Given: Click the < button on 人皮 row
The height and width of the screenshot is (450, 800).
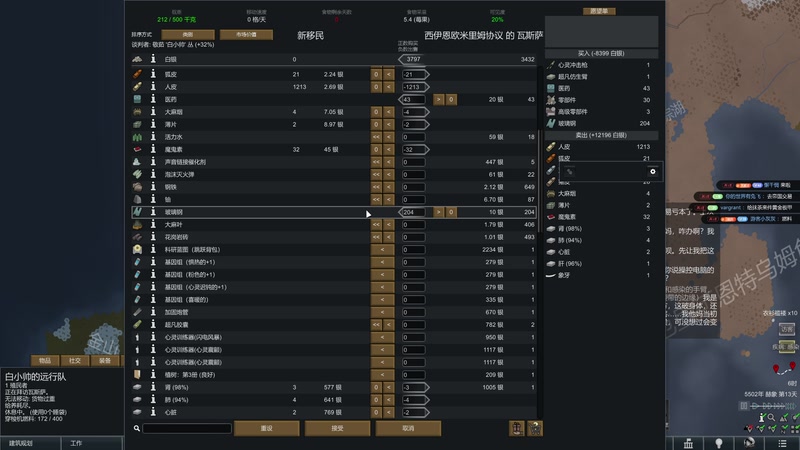Looking at the screenshot, I should [x=389, y=87].
